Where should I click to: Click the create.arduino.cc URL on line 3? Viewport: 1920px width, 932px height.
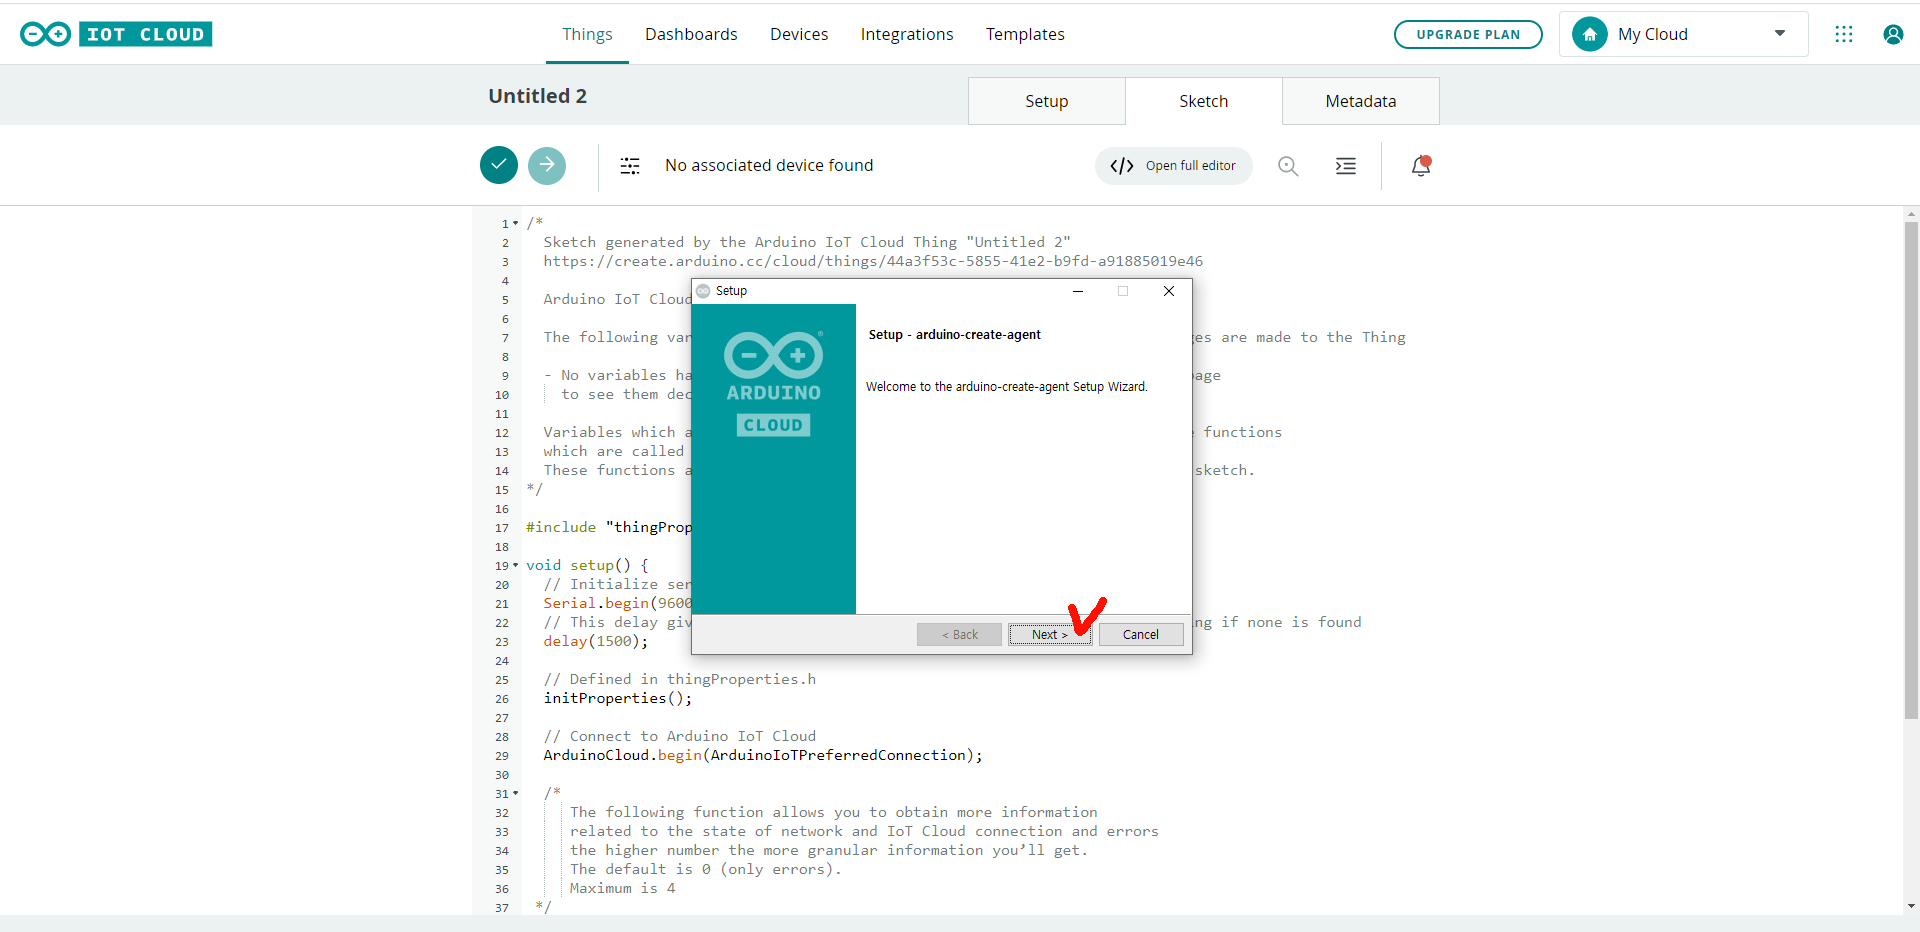(x=873, y=261)
